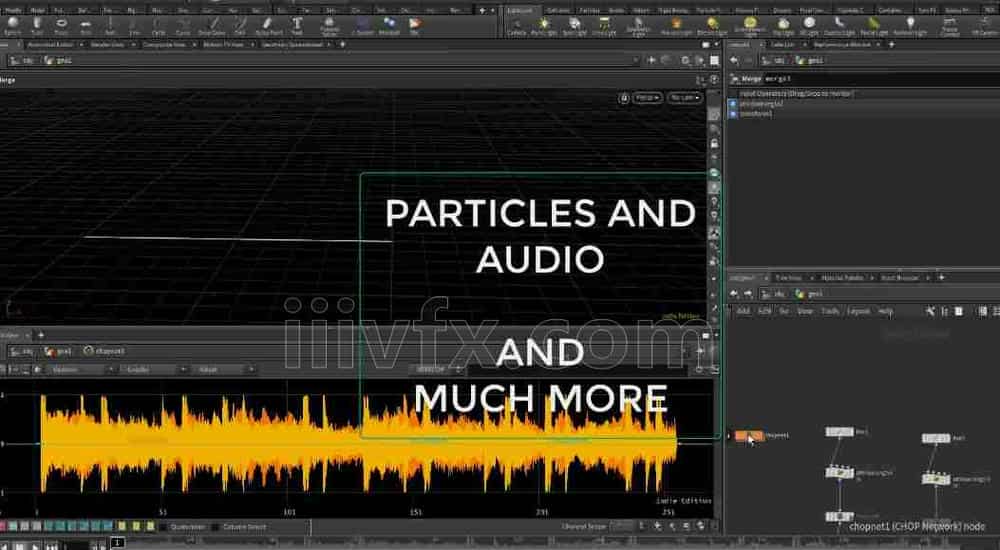The width and height of the screenshot is (1000, 550).
Task: Click back arrow in parameter pane
Action: (x=735, y=61)
